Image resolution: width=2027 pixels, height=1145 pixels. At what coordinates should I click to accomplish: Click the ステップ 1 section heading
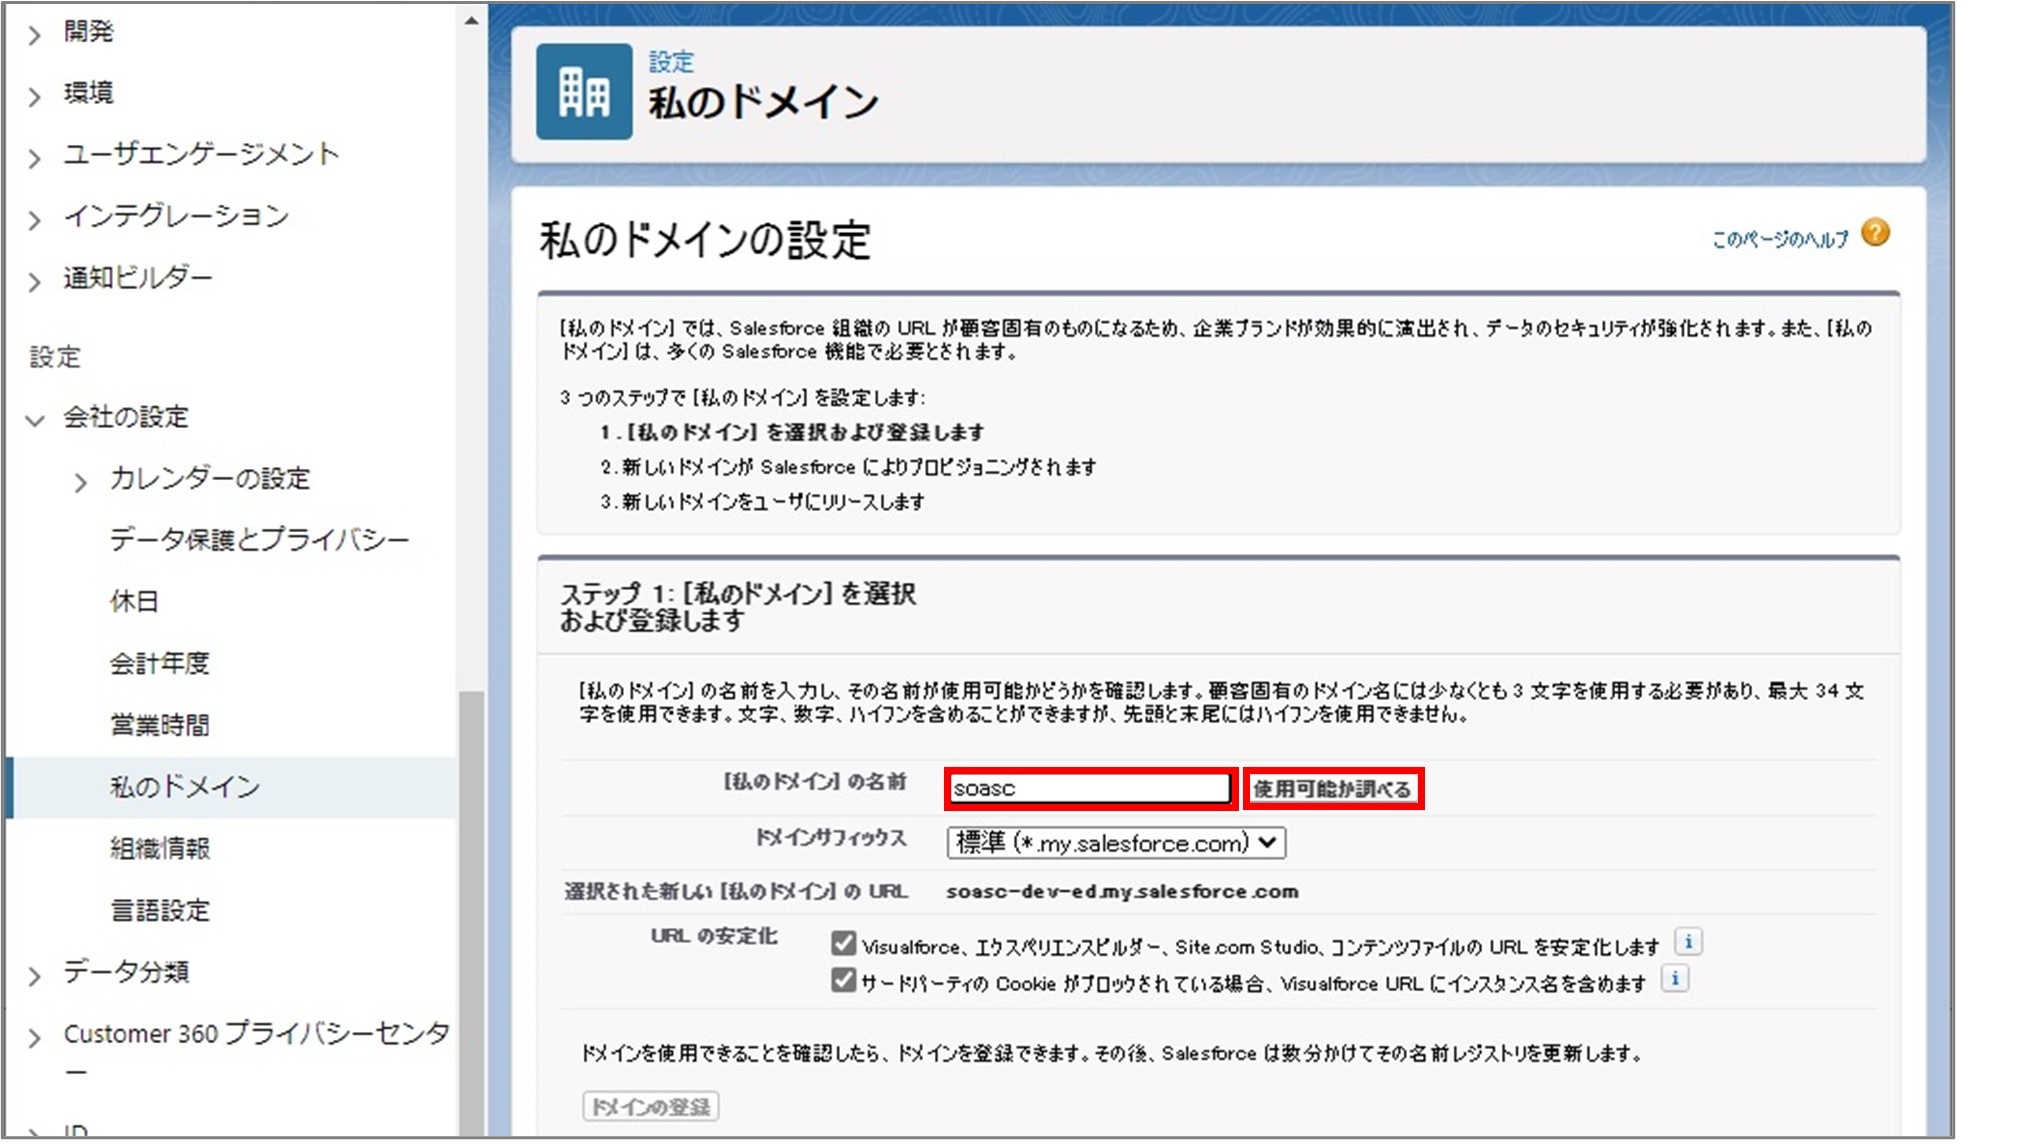coord(738,607)
